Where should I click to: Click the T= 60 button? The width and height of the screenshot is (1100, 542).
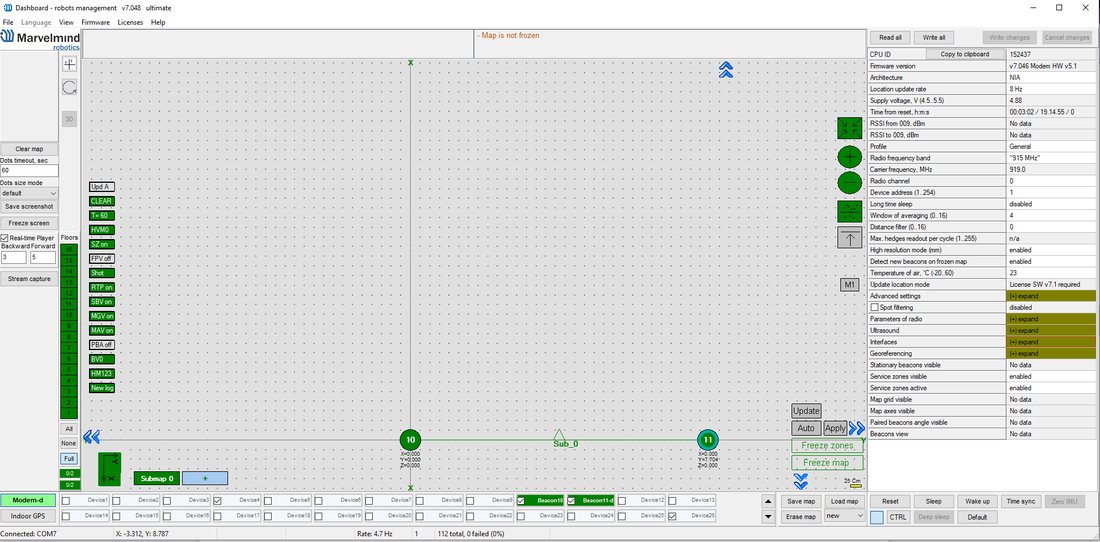pyautogui.click(x=102, y=215)
